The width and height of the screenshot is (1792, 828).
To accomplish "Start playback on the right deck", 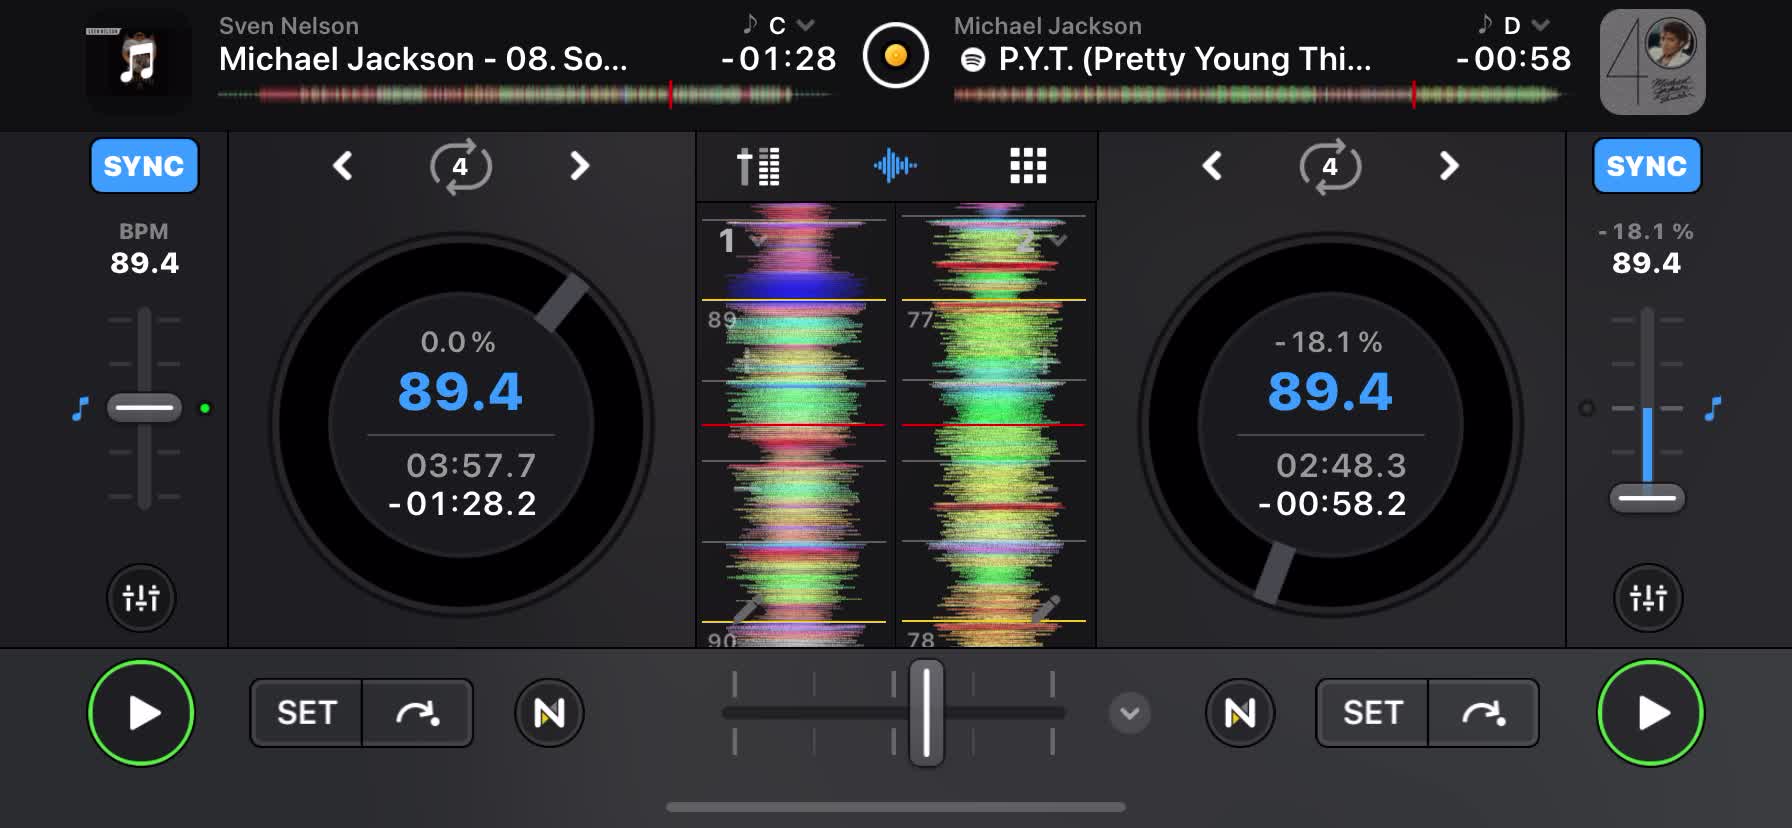I will tap(1650, 713).
